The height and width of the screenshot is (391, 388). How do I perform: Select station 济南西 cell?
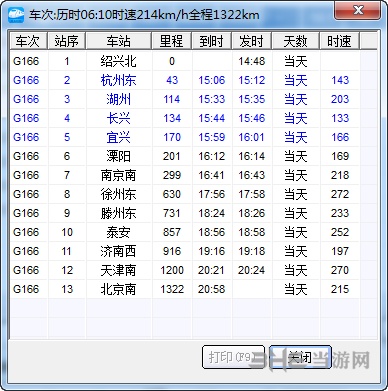tap(119, 251)
